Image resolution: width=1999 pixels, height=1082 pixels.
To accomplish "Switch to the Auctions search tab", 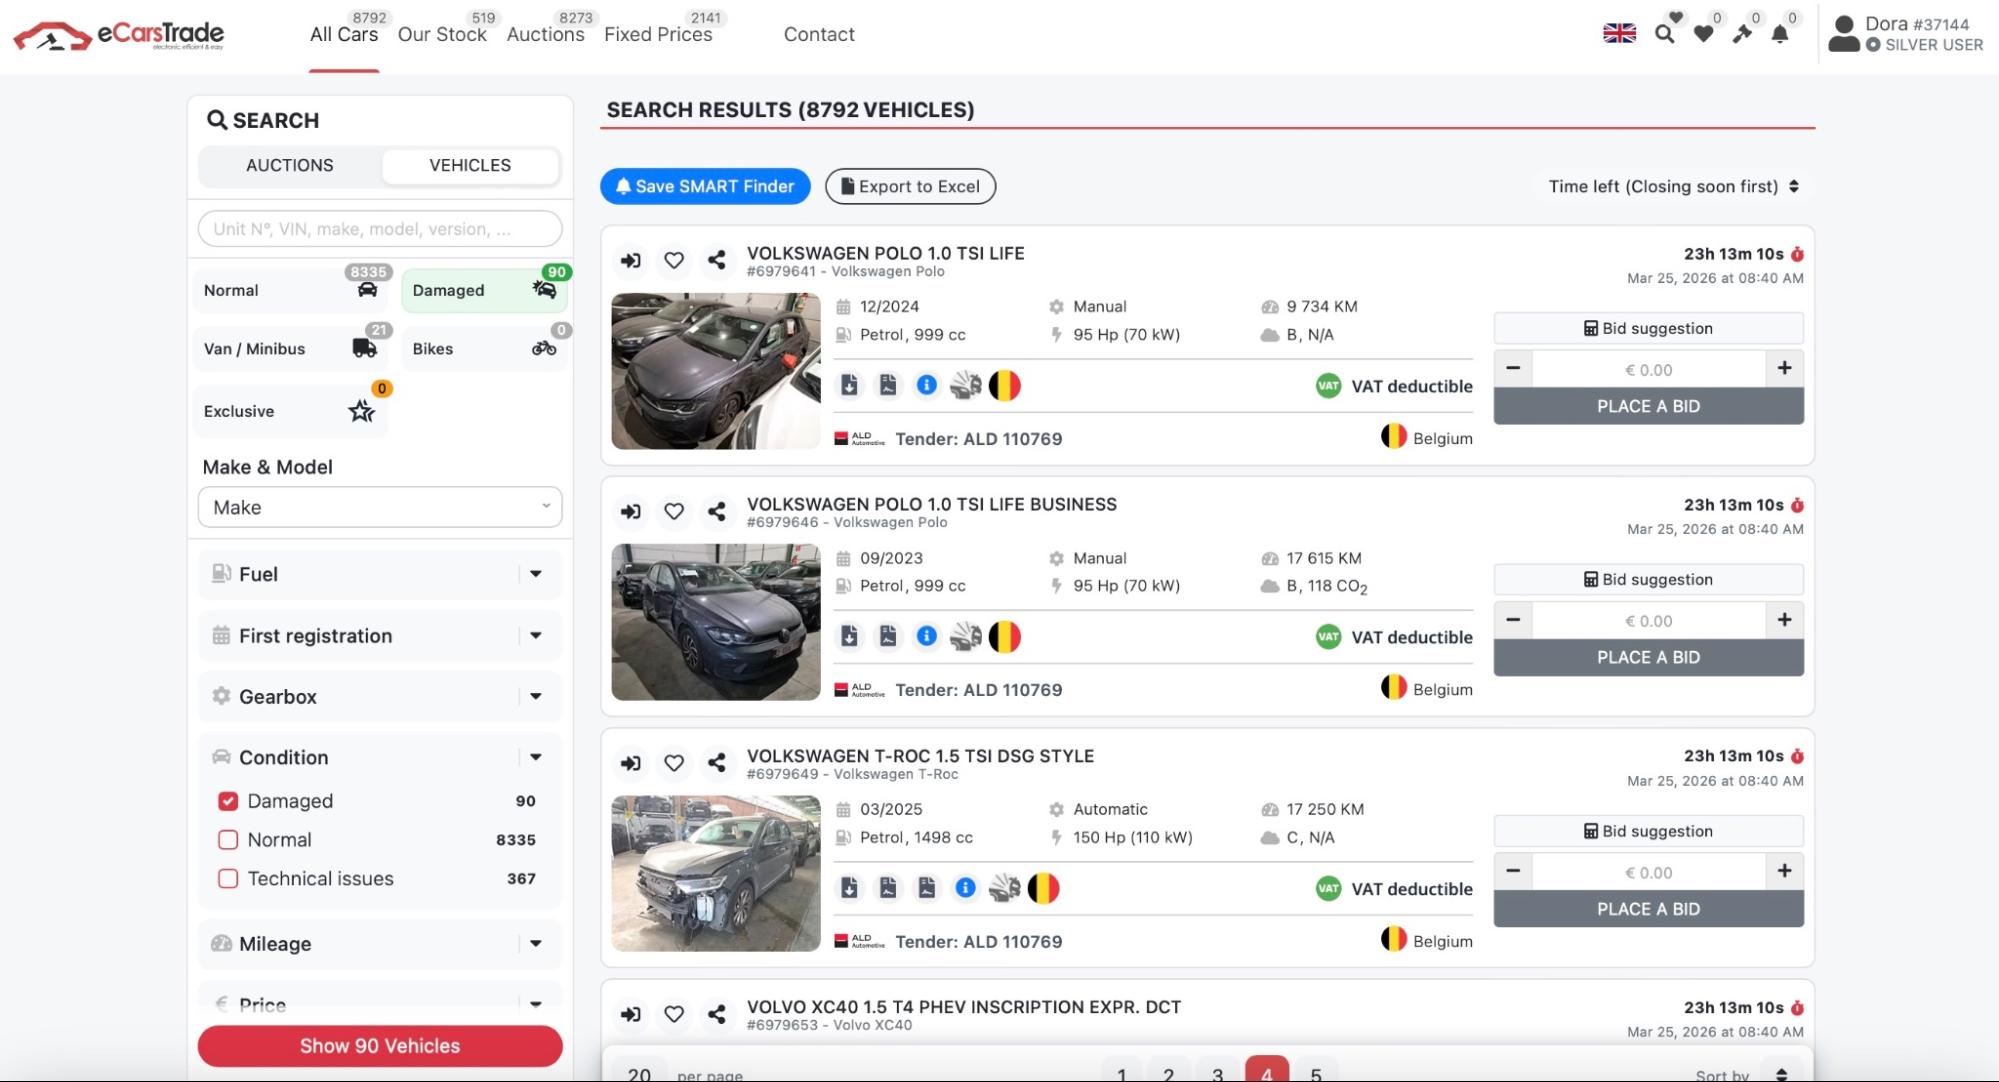I will click(290, 165).
